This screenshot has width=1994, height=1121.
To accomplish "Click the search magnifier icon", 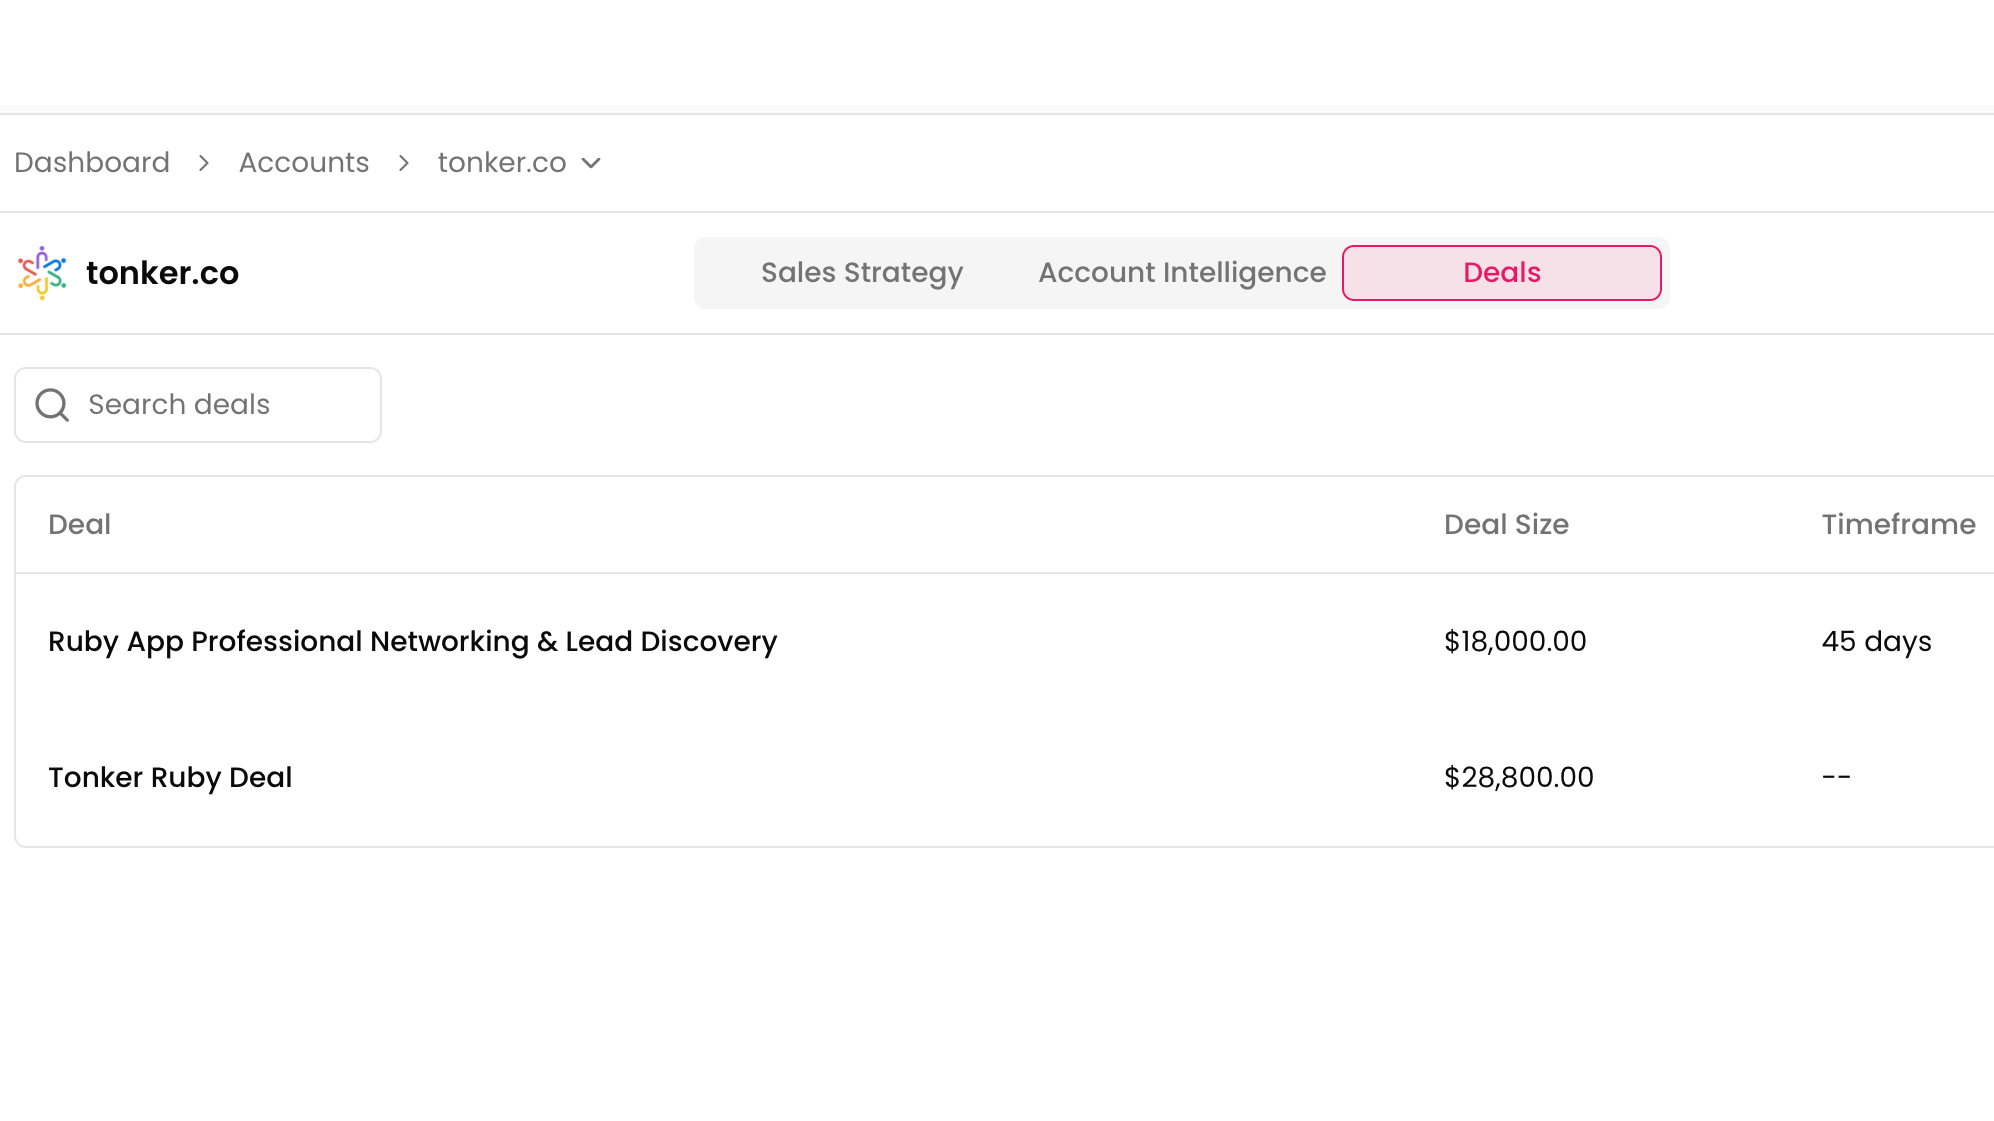I will [52, 405].
